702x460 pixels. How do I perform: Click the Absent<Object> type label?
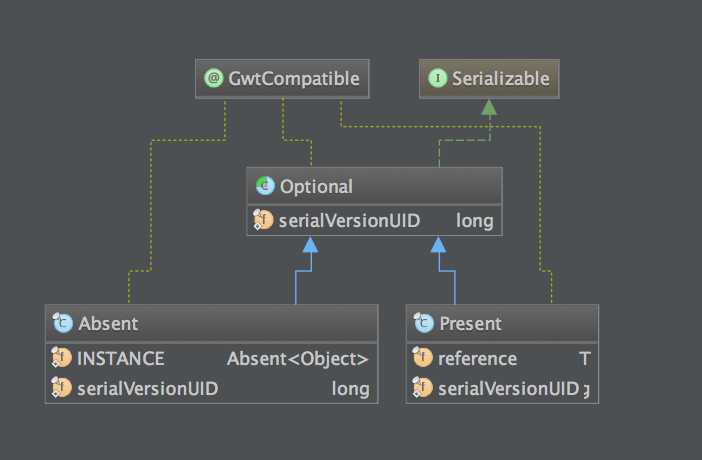click(298, 358)
